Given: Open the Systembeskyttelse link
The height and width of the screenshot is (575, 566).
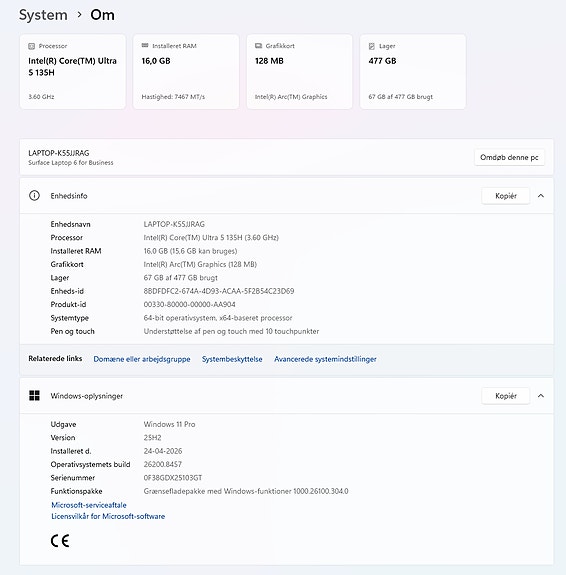Looking at the screenshot, I should 232,359.
